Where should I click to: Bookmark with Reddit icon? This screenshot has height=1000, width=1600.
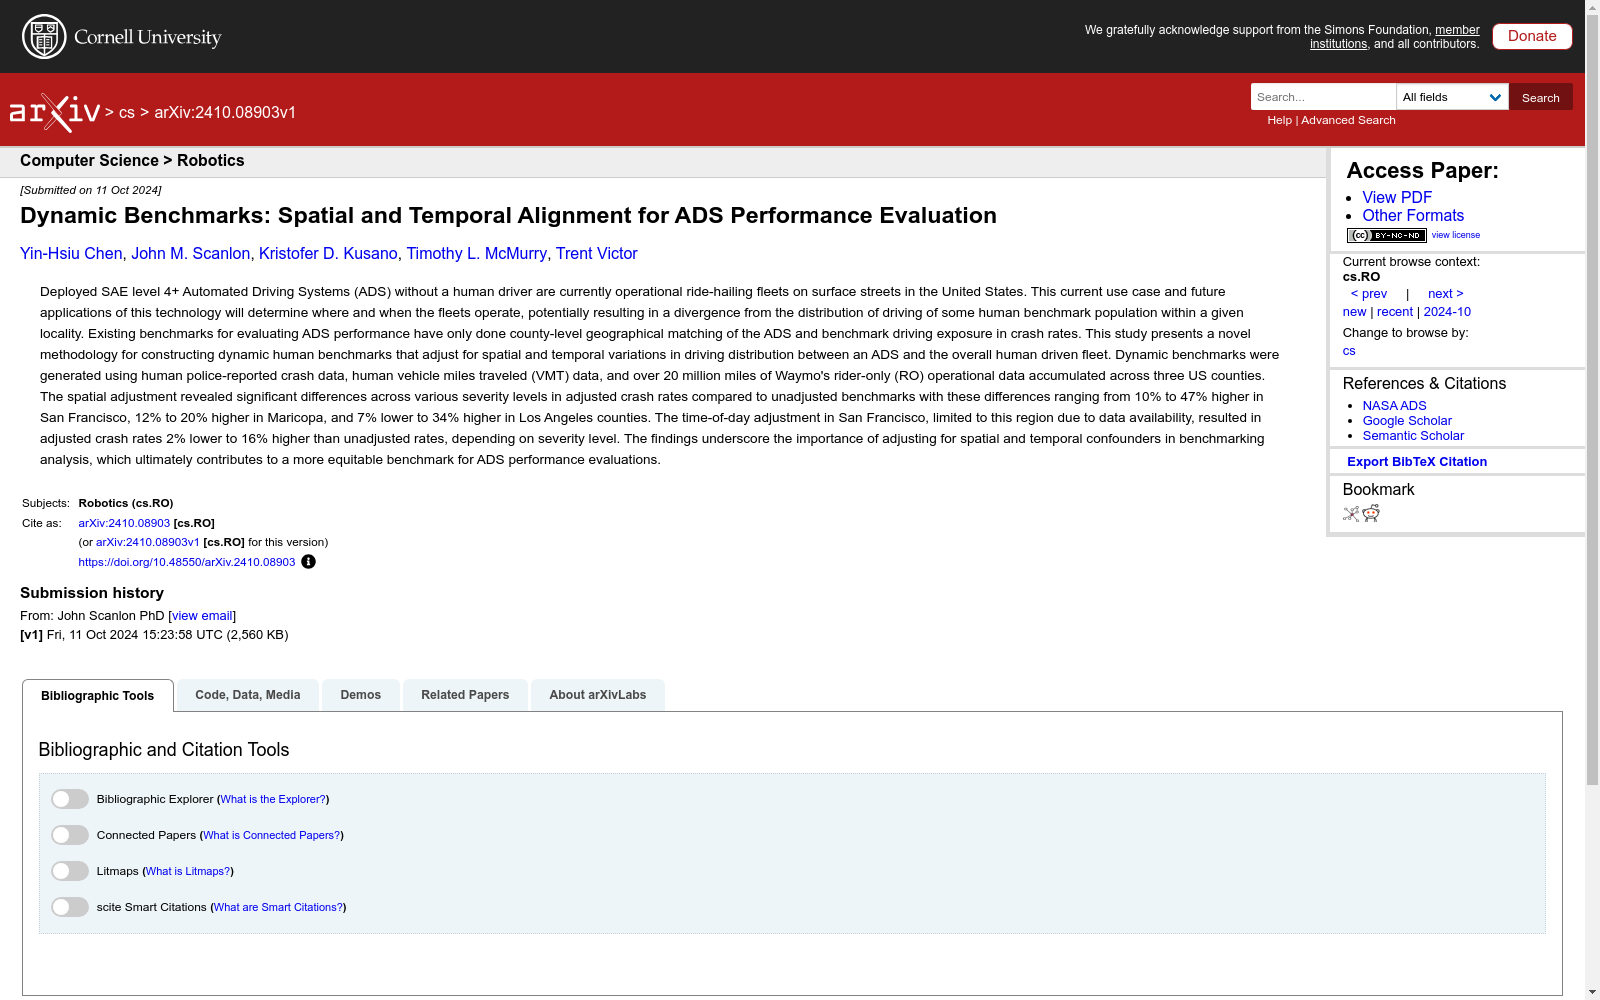1371,513
